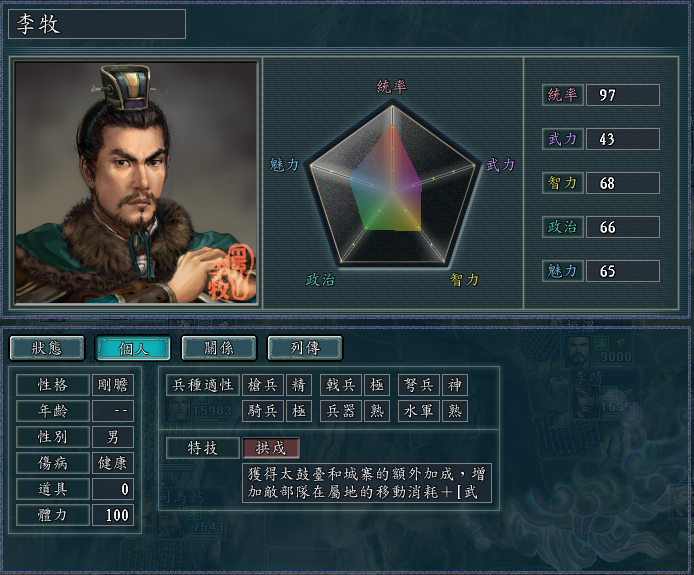Open the 狀態 tab
The width and height of the screenshot is (694, 575).
click(x=47, y=348)
